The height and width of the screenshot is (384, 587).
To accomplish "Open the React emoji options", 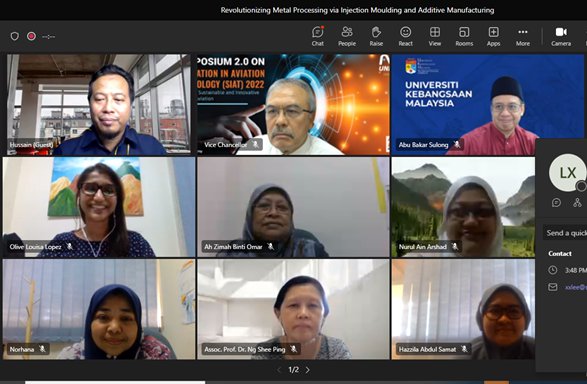I will click(405, 36).
